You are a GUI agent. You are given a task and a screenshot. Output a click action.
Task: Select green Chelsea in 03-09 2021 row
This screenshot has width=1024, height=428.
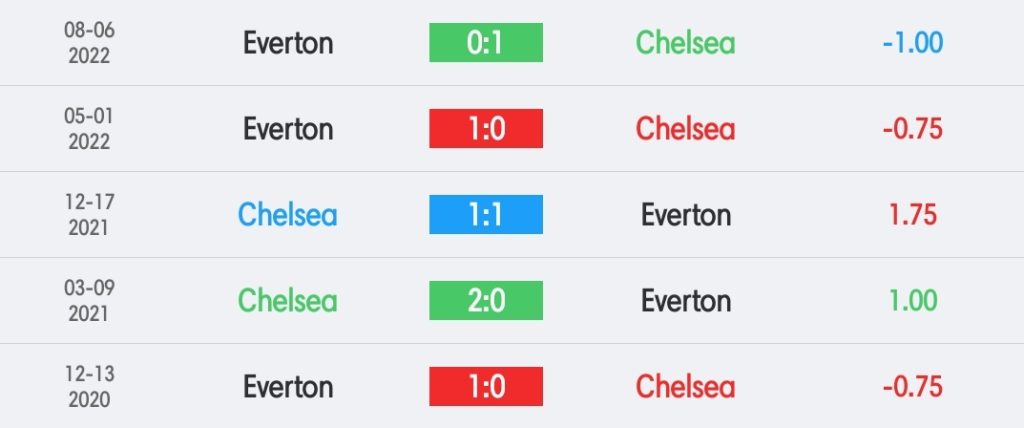[288, 301]
